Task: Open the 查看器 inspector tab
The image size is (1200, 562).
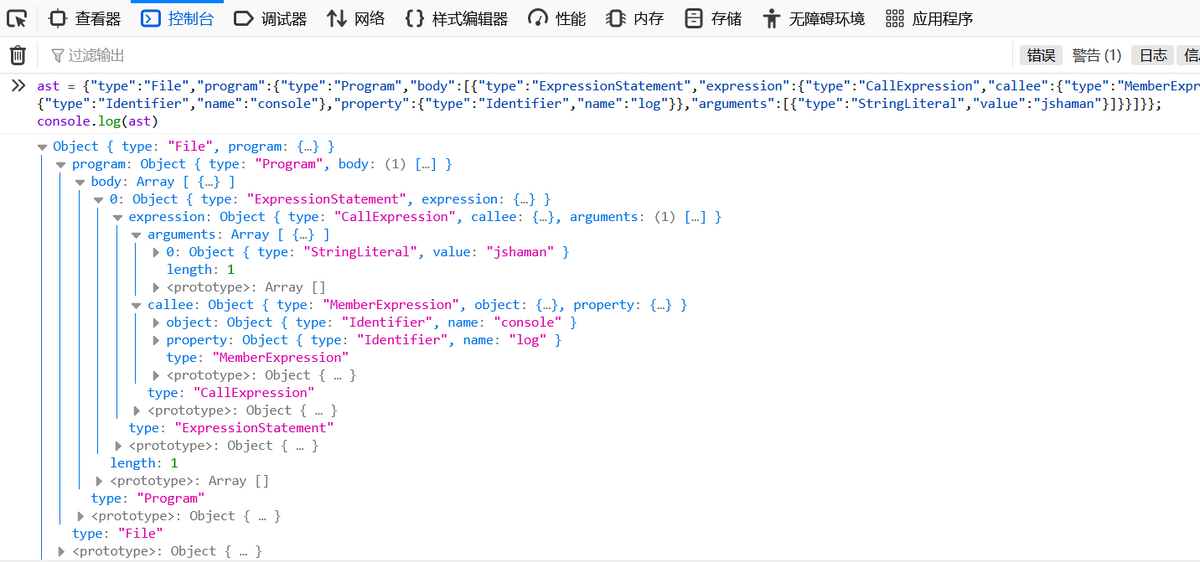Action: 85,18
